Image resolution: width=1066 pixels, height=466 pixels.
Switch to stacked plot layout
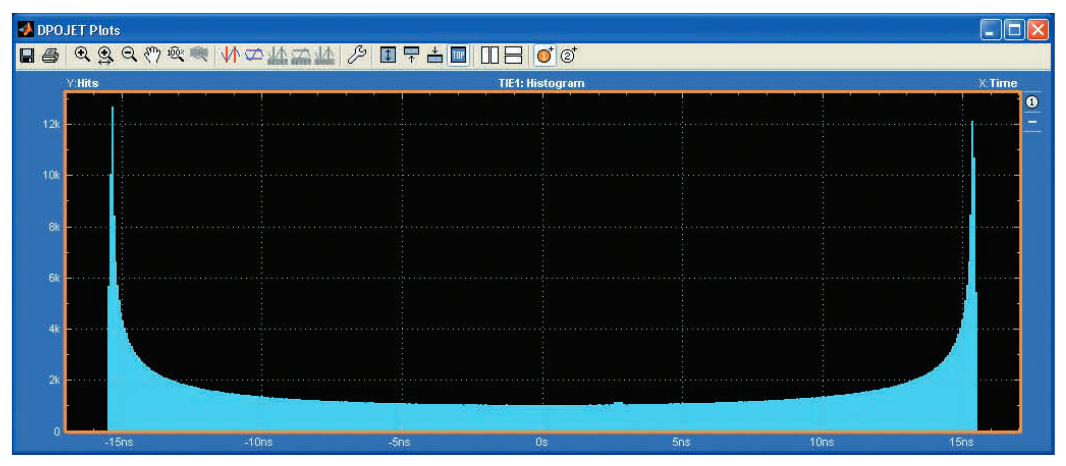tap(513, 57)
